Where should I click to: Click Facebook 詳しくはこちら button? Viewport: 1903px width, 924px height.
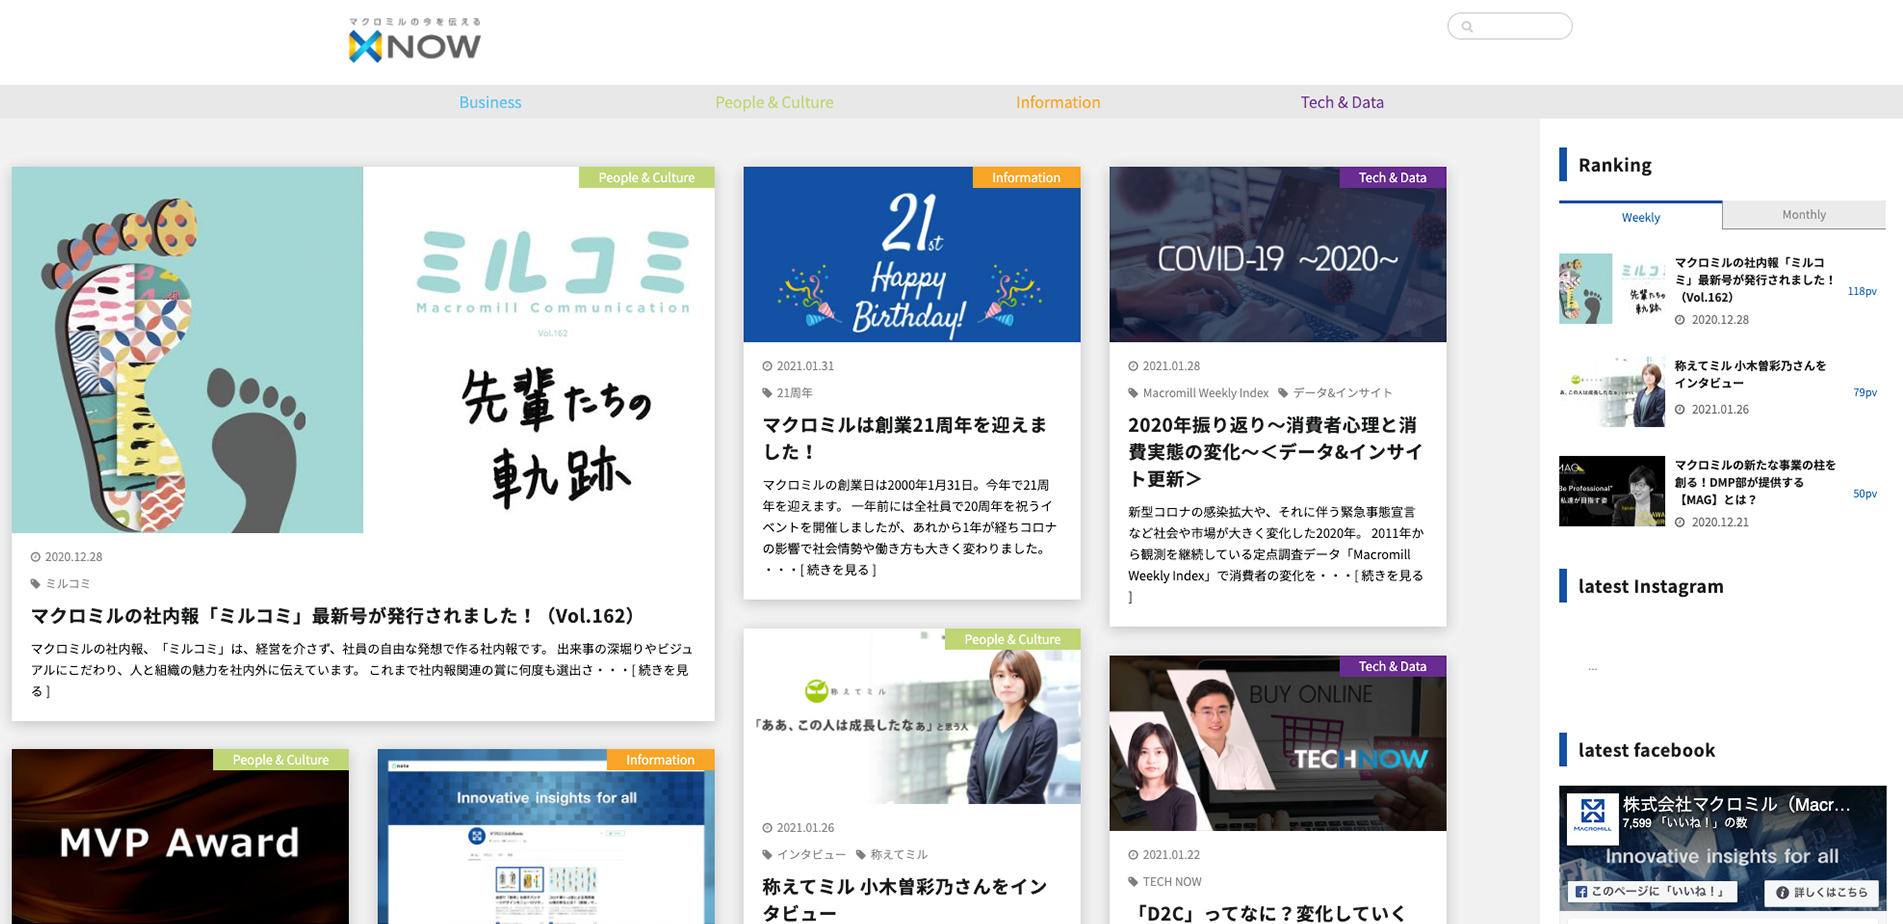[1821, 892]
